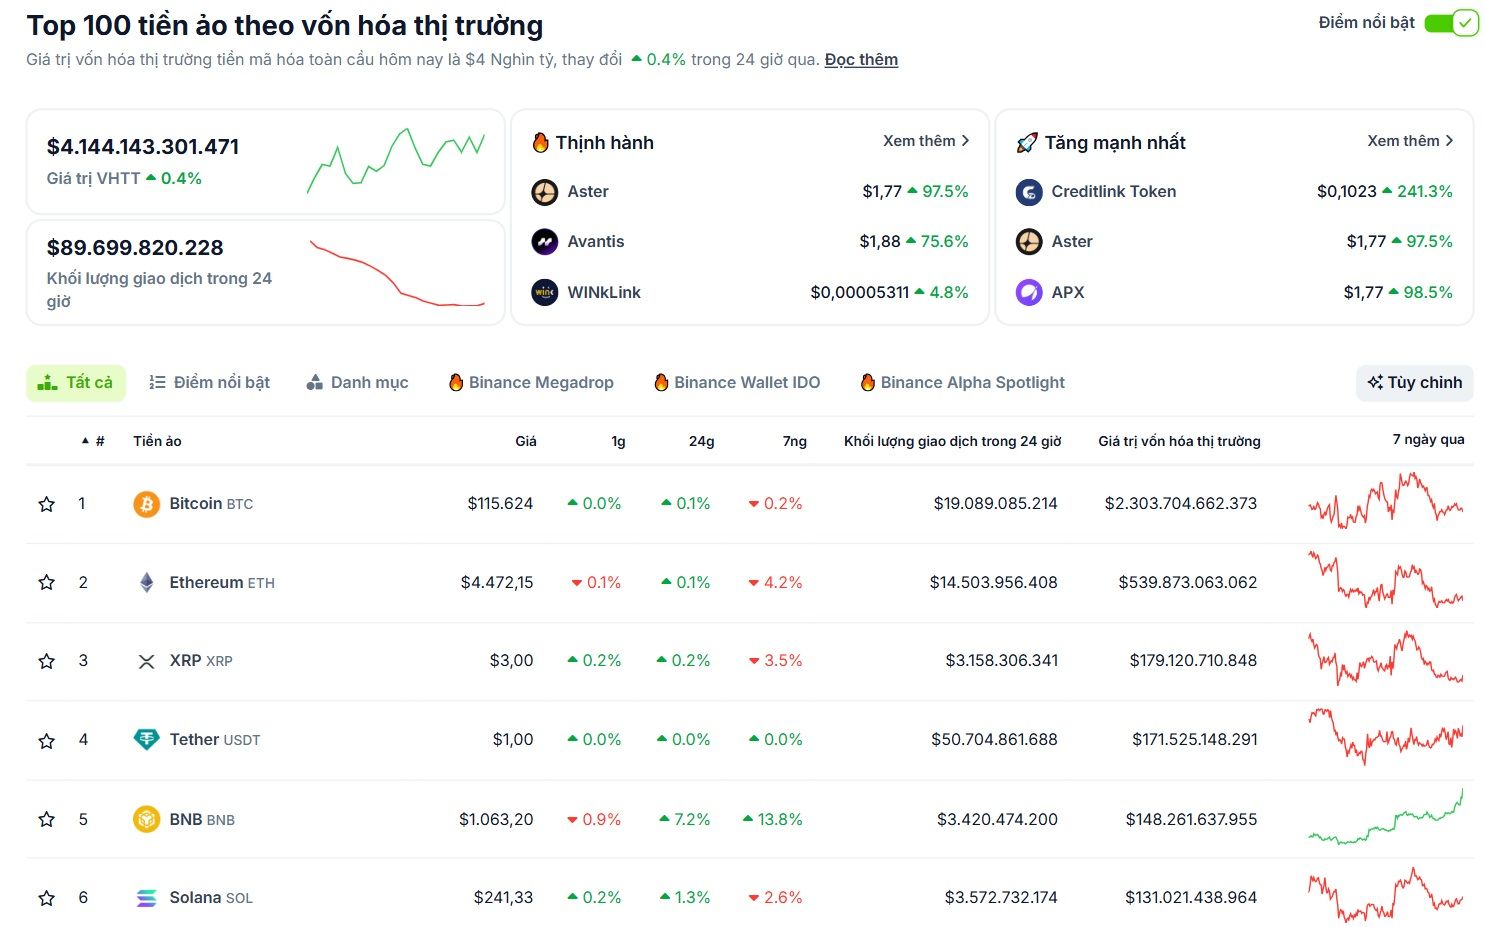
Task: Click BNB's 7-day sparkline chart
Action: click(1385, 818)
